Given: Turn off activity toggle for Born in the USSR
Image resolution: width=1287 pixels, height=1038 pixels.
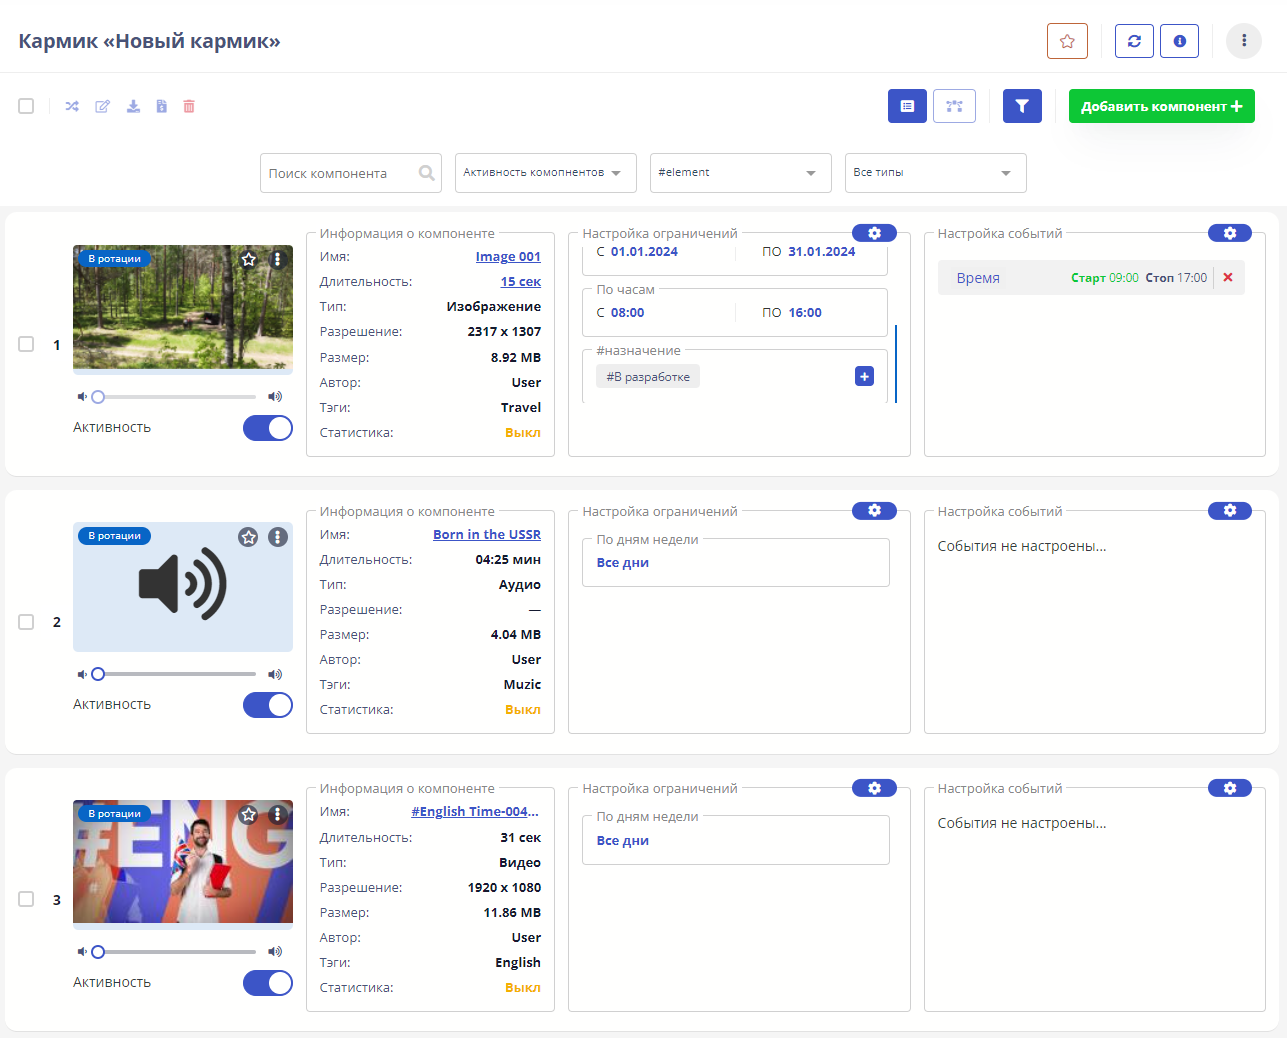Looking at the screenshot, I should click(x=268, y=705).
